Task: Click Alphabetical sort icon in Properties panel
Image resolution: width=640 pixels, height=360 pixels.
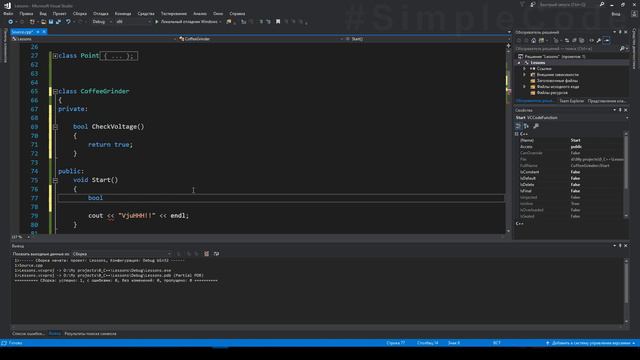Action: [x=527, y=126]
